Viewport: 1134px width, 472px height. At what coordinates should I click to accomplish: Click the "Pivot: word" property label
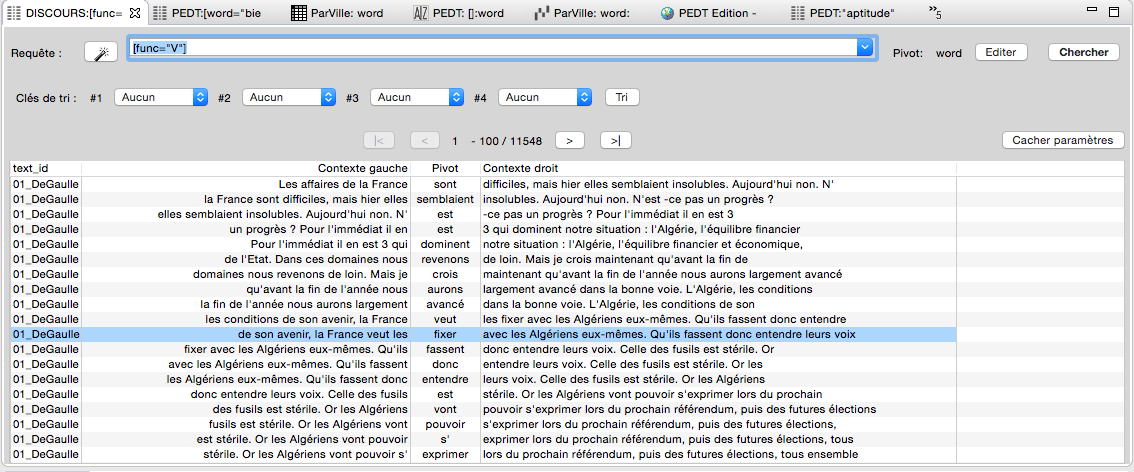pos(927,53)
